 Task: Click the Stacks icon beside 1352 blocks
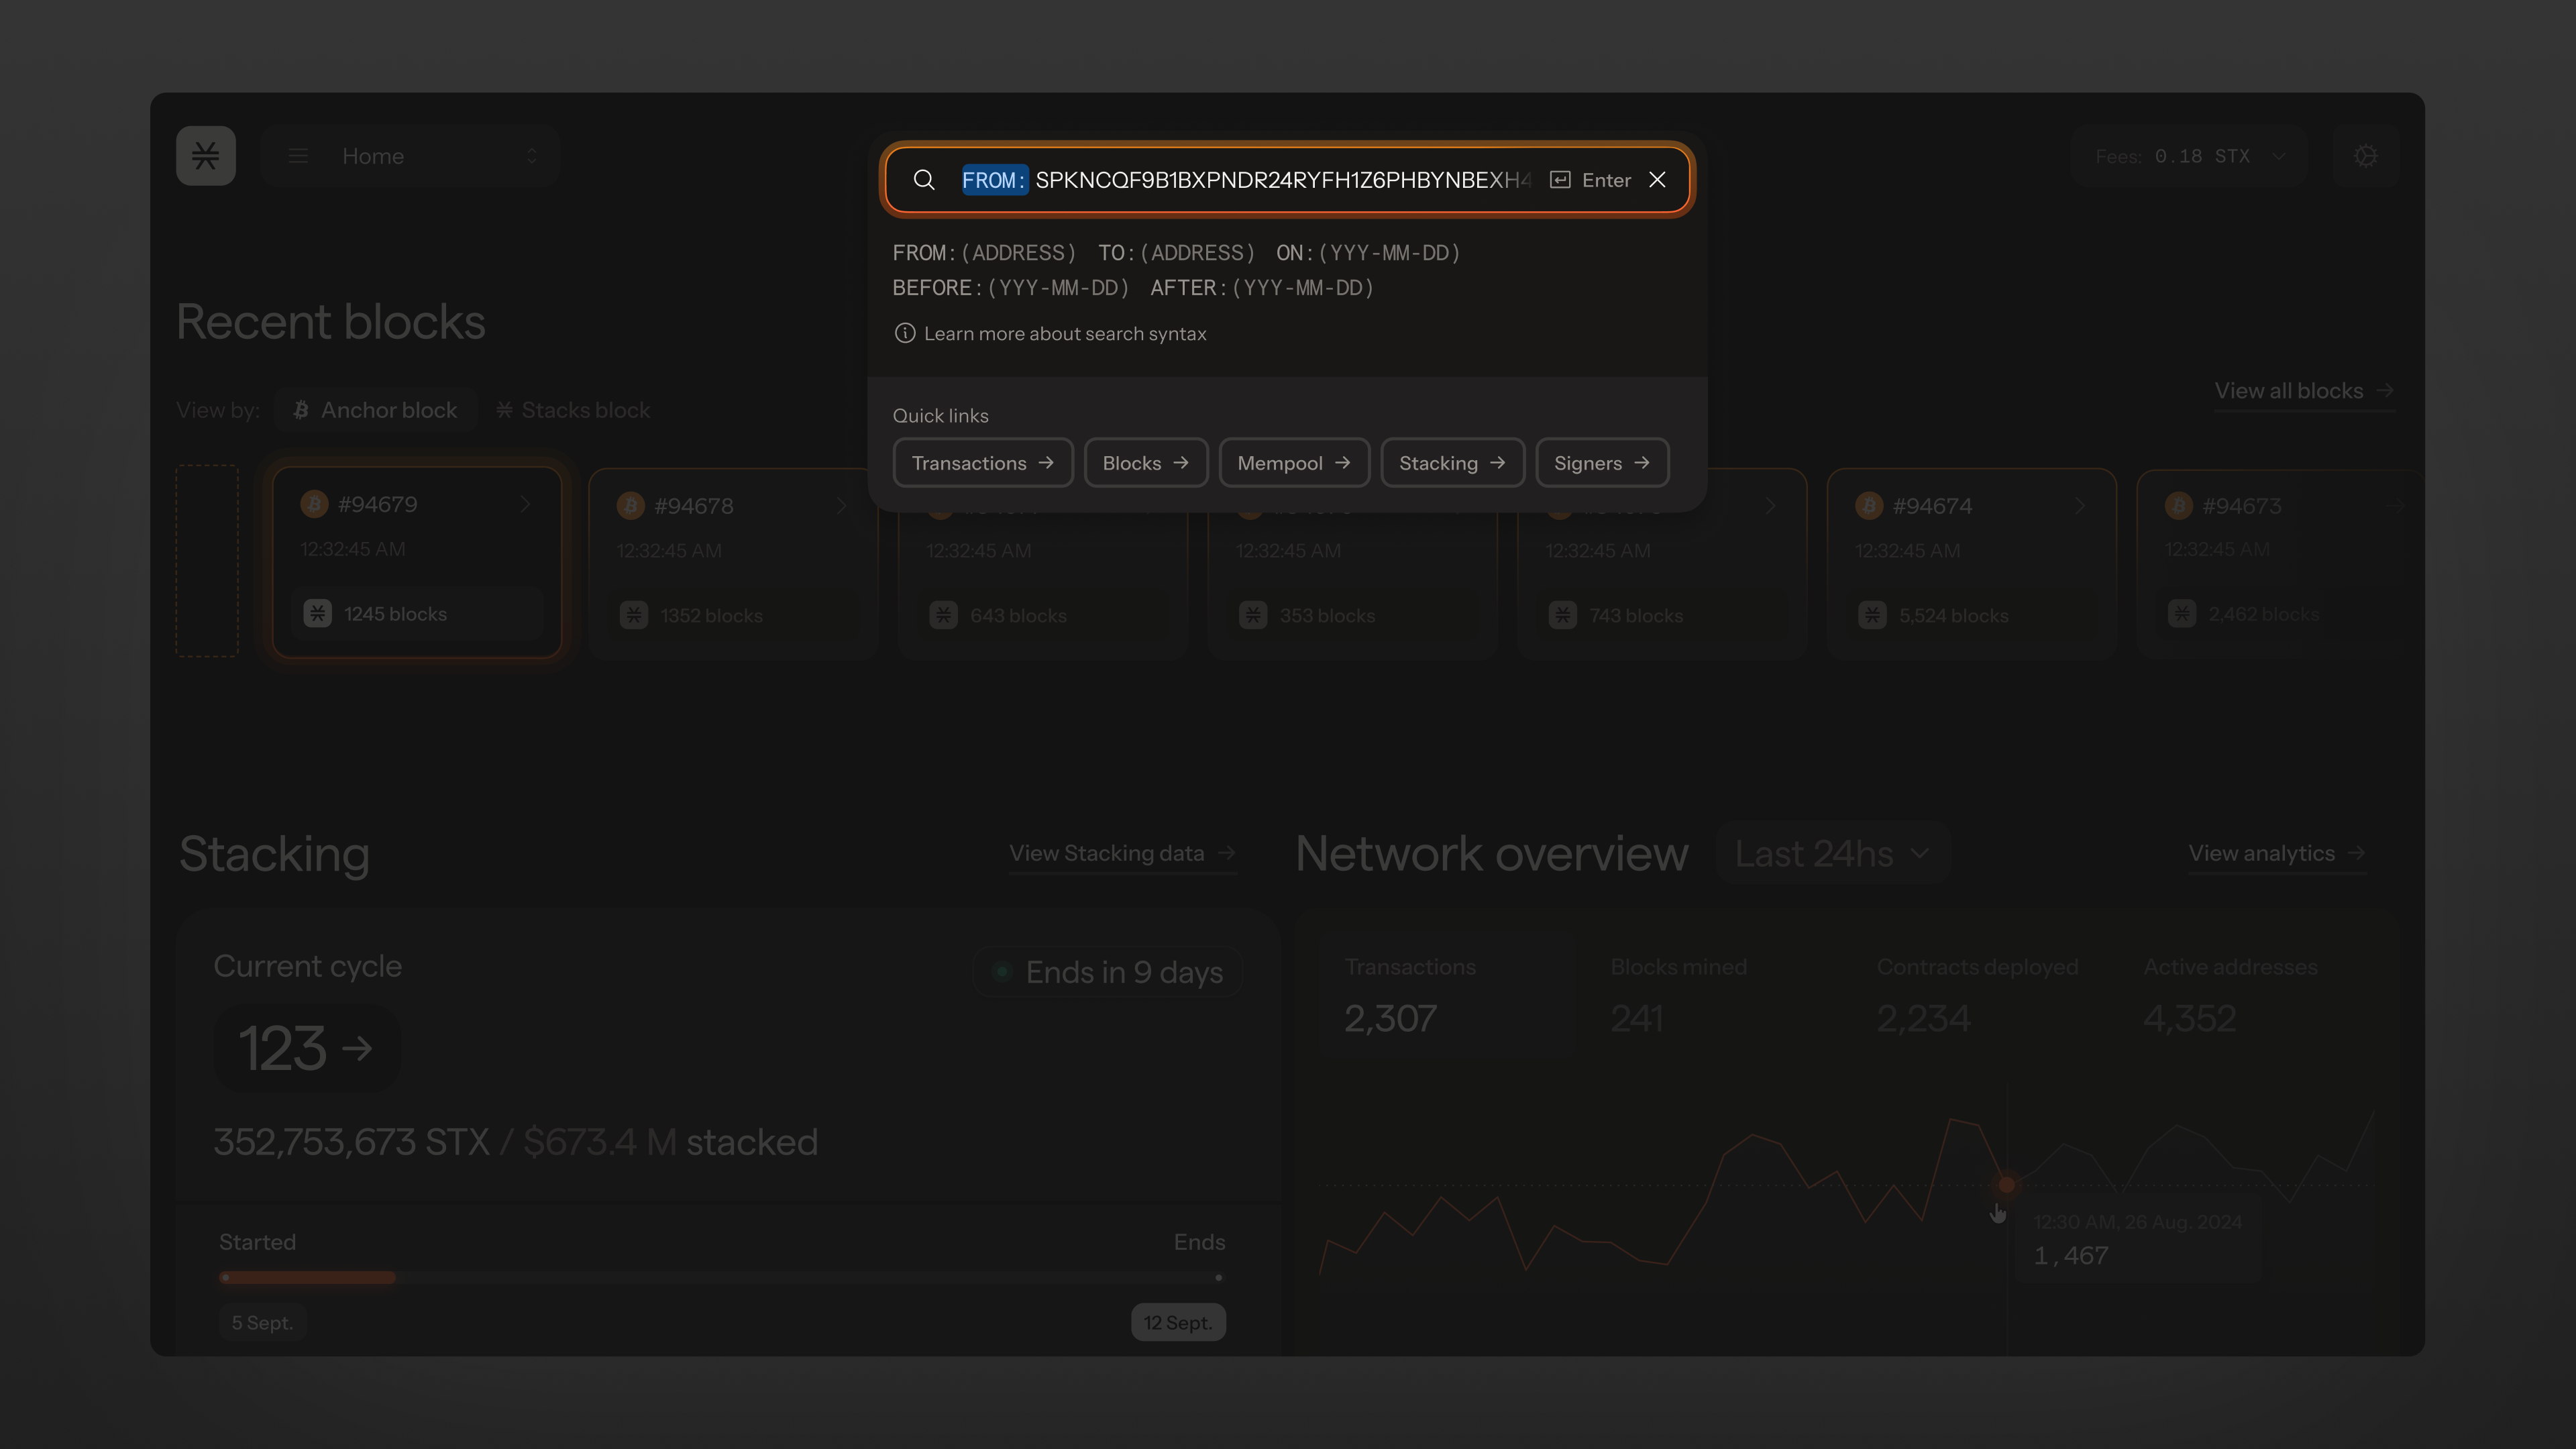point(634,615)
